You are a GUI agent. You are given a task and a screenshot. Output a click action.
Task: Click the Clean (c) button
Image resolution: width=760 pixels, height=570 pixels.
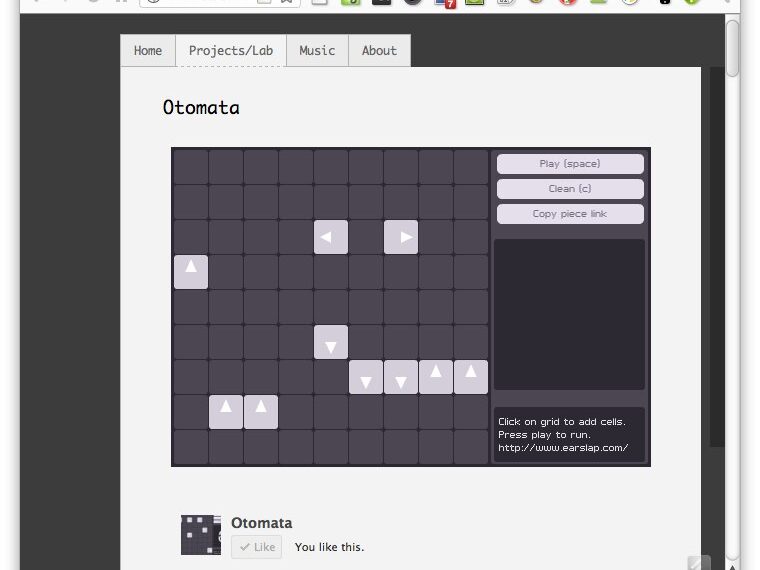(570, 189)
